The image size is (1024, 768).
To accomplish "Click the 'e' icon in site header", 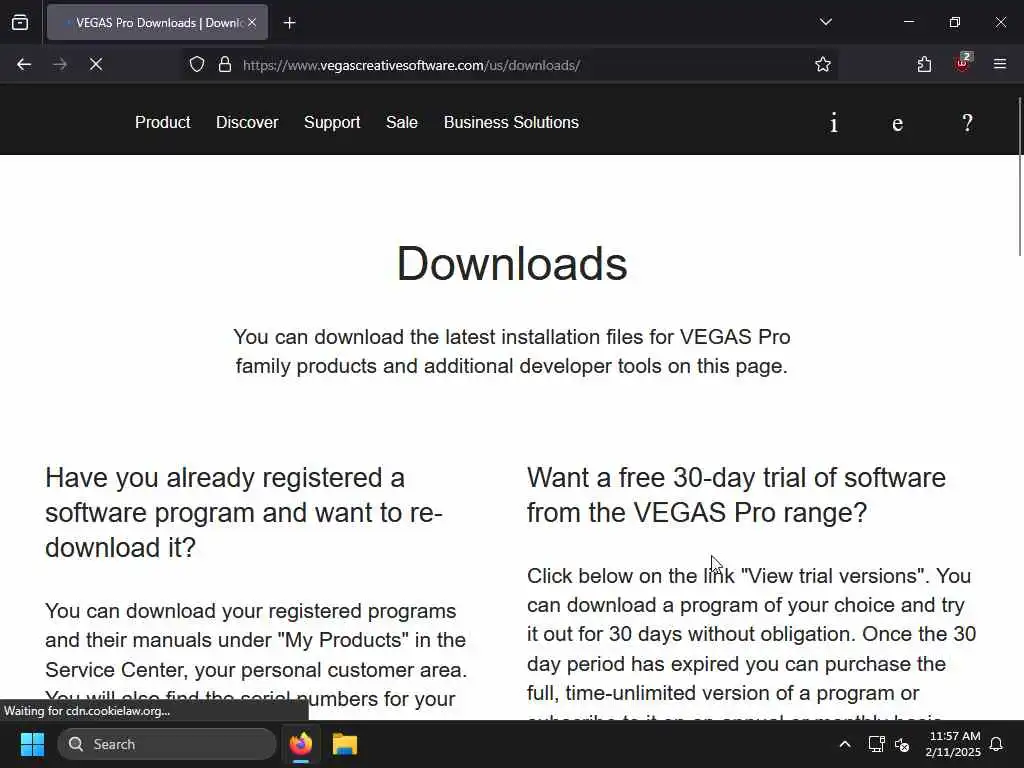I will pyautogui.click(x=897, y=123).
